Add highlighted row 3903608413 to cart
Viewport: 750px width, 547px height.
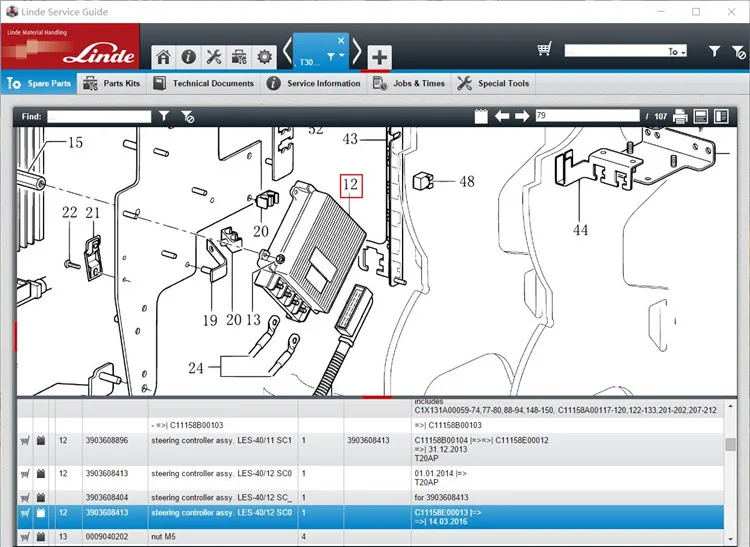click(x=25, y=513)
